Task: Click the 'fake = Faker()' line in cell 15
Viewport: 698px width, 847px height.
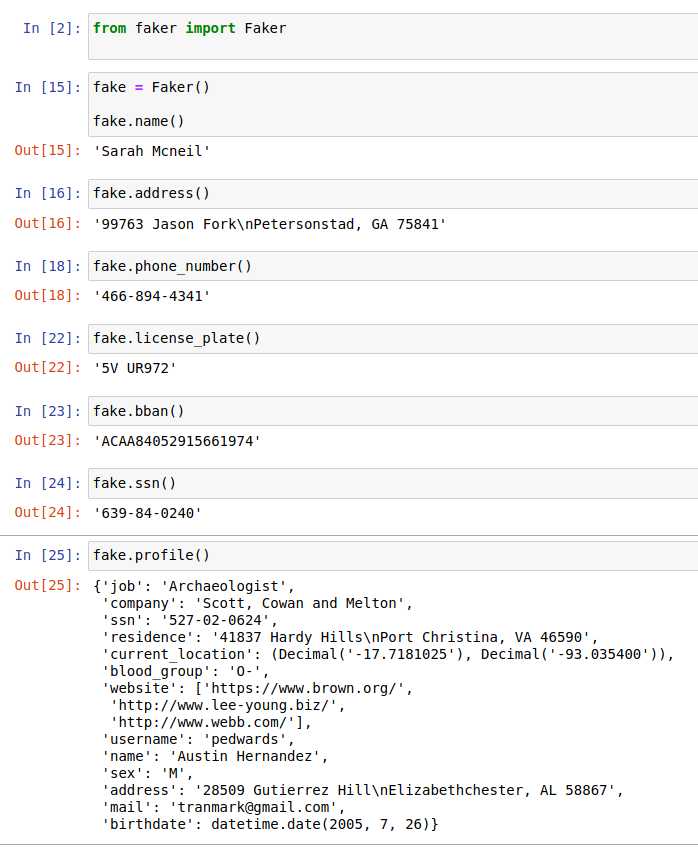Action: click(152, 87)
